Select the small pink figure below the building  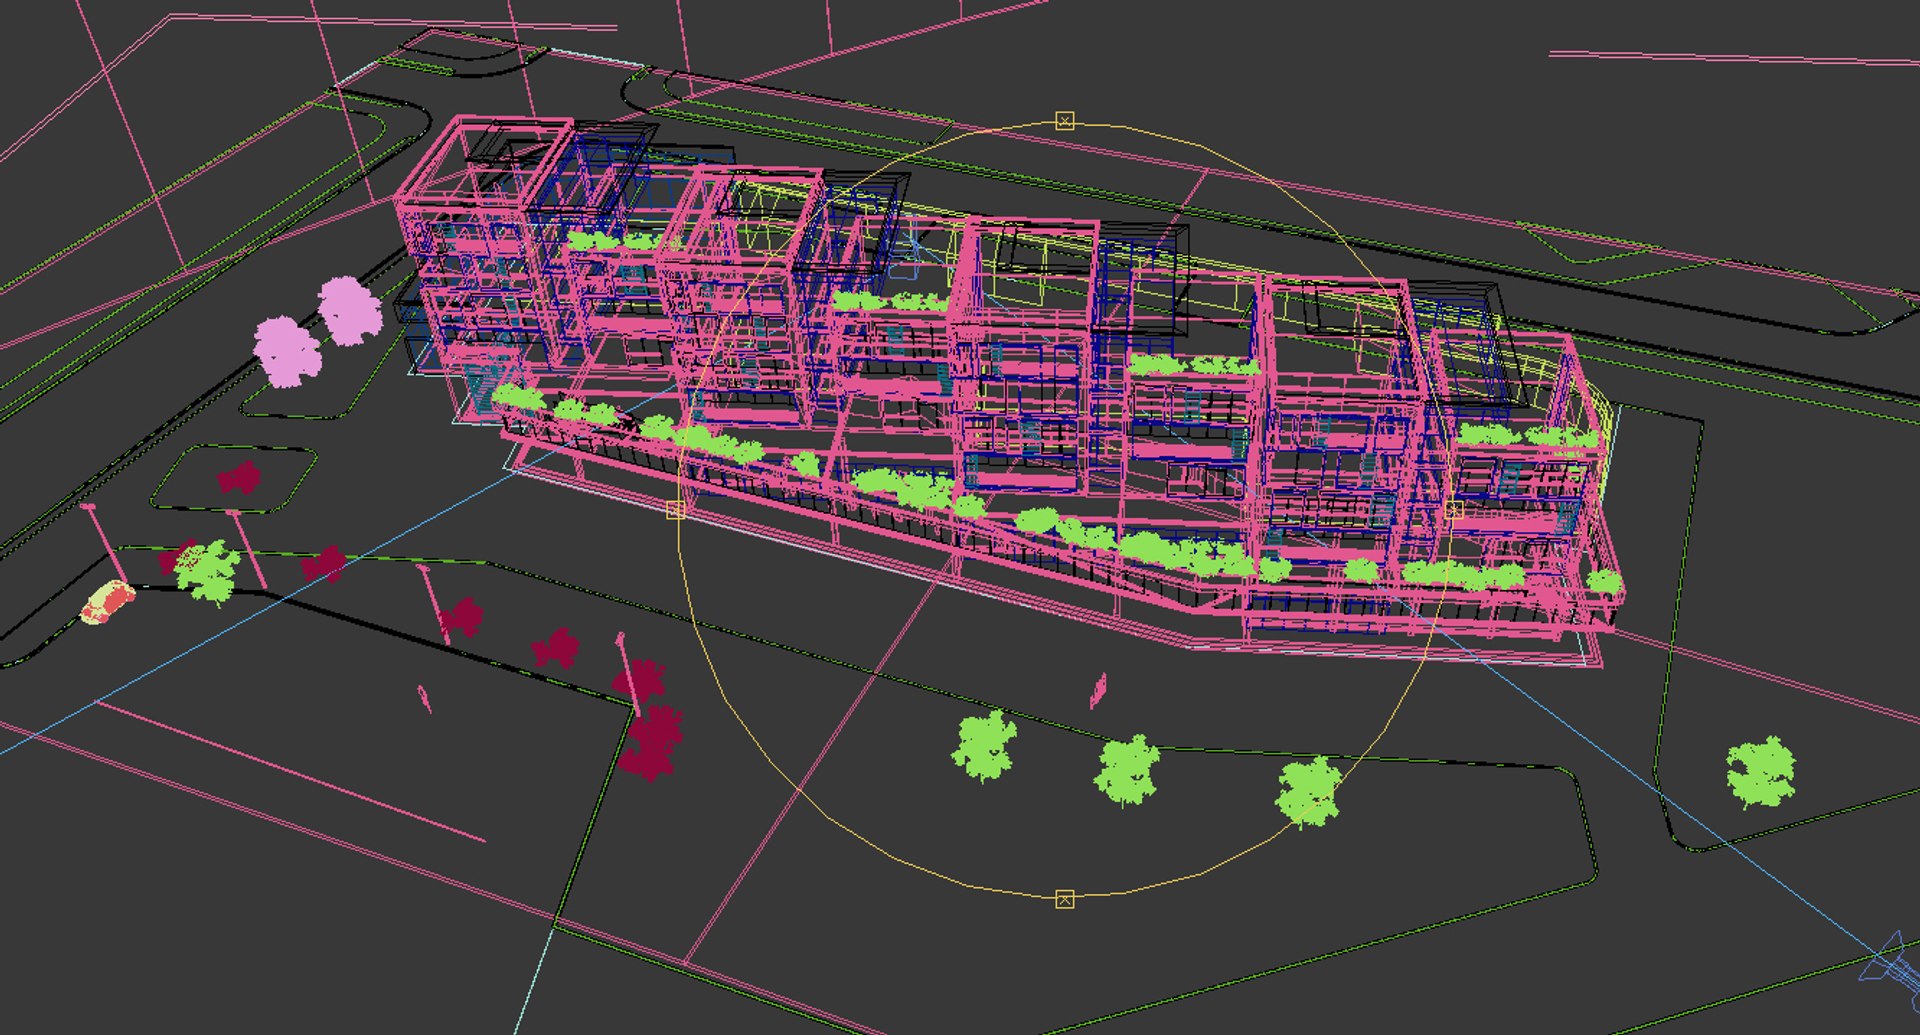click(x=1098, y=689)
